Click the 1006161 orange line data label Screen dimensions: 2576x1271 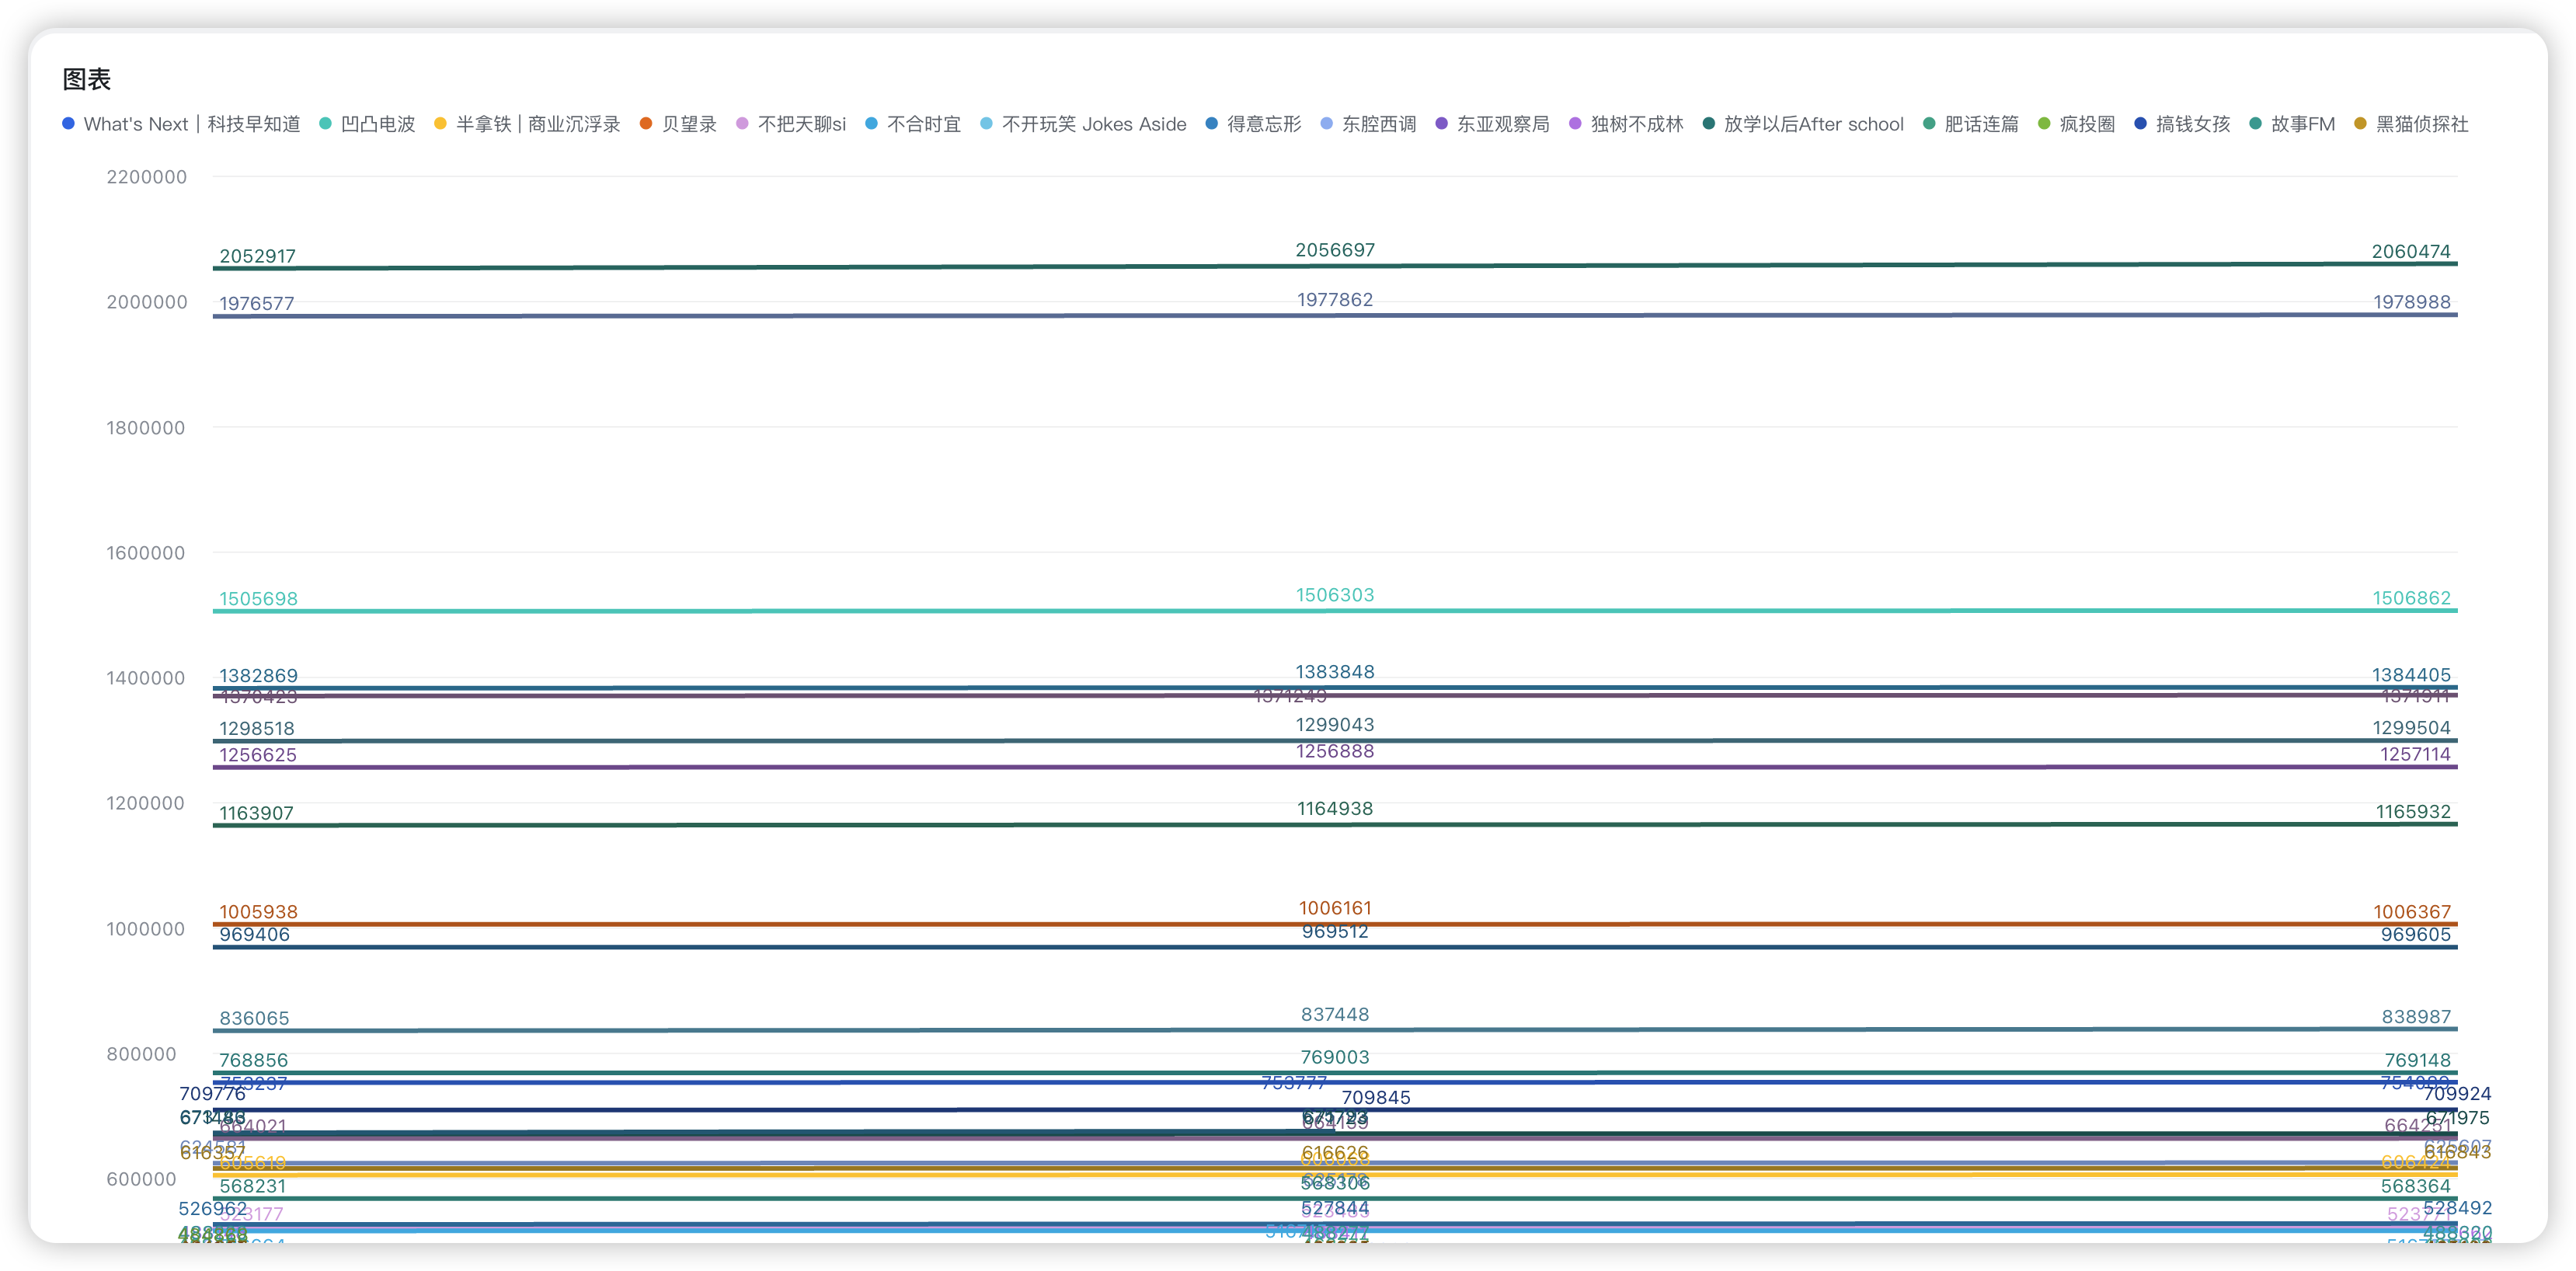(x=1335, y=908)
